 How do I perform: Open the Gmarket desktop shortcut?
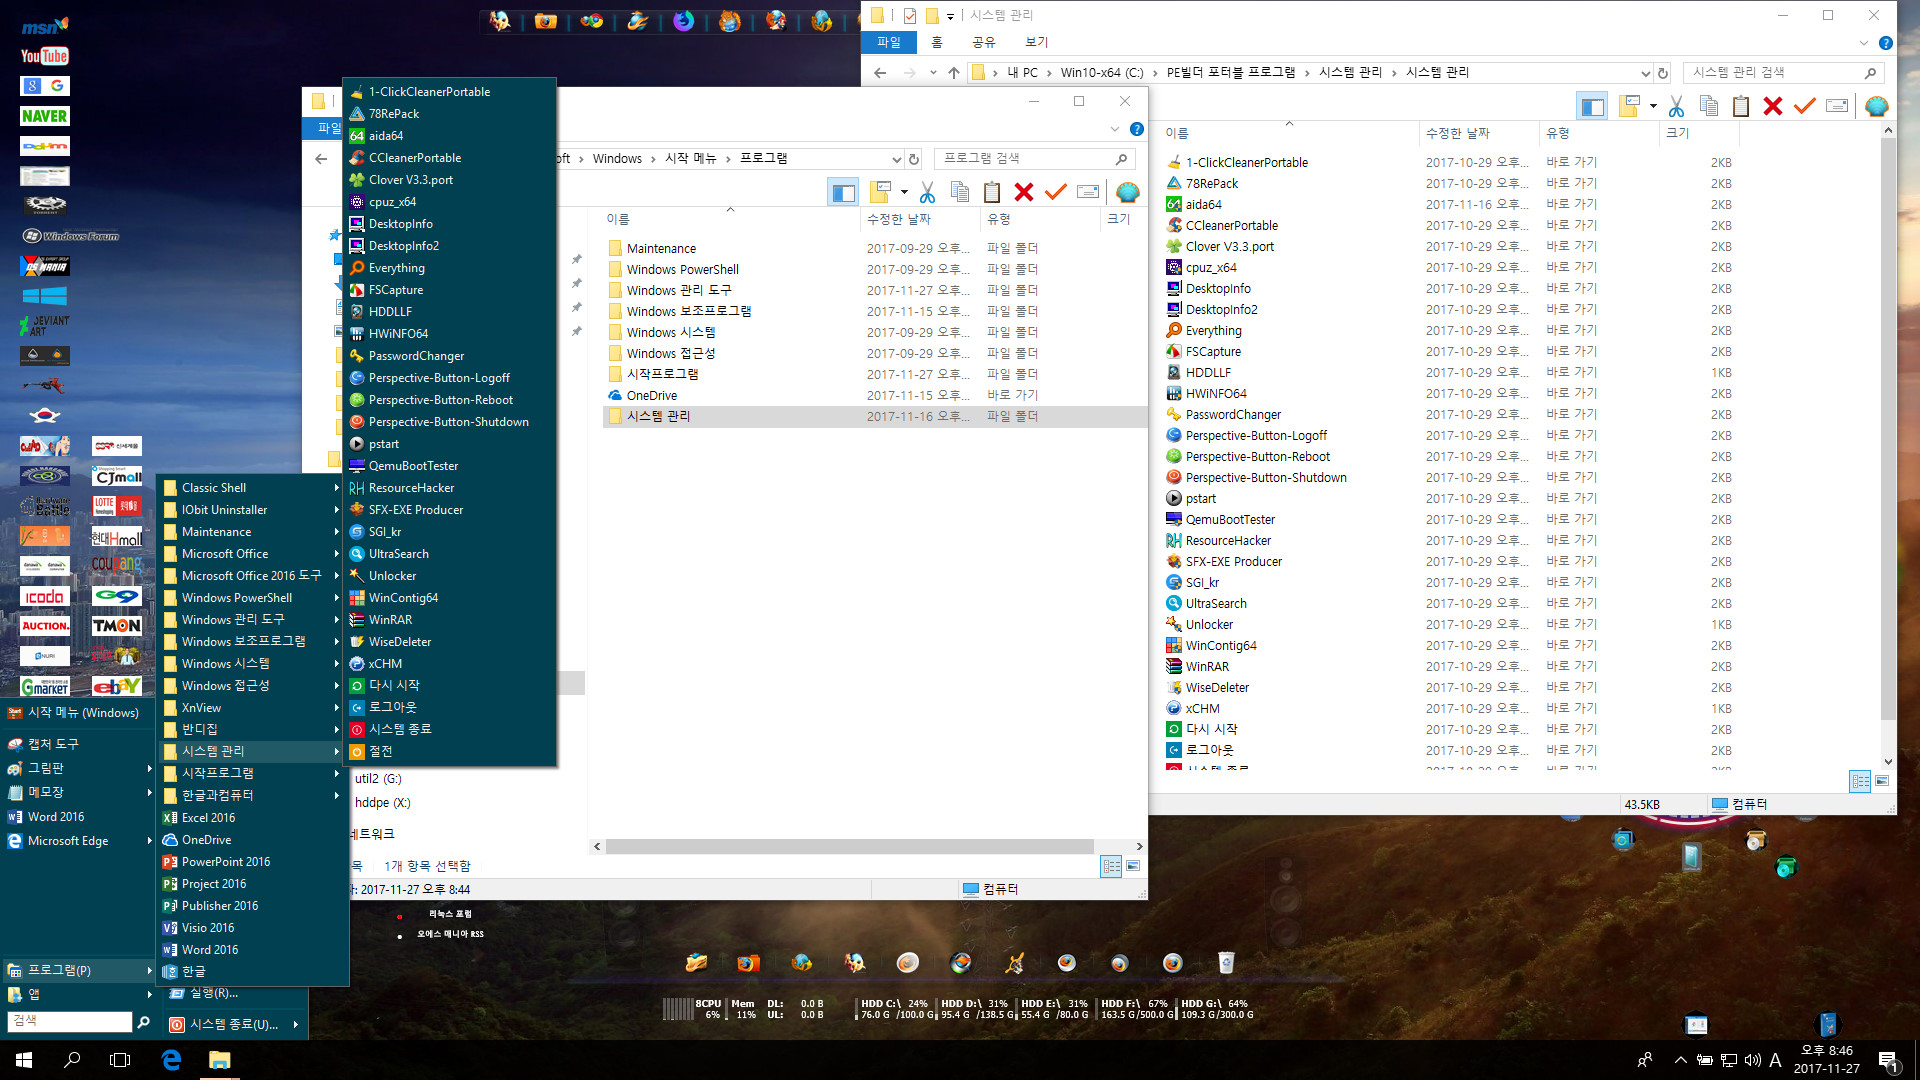45,686
